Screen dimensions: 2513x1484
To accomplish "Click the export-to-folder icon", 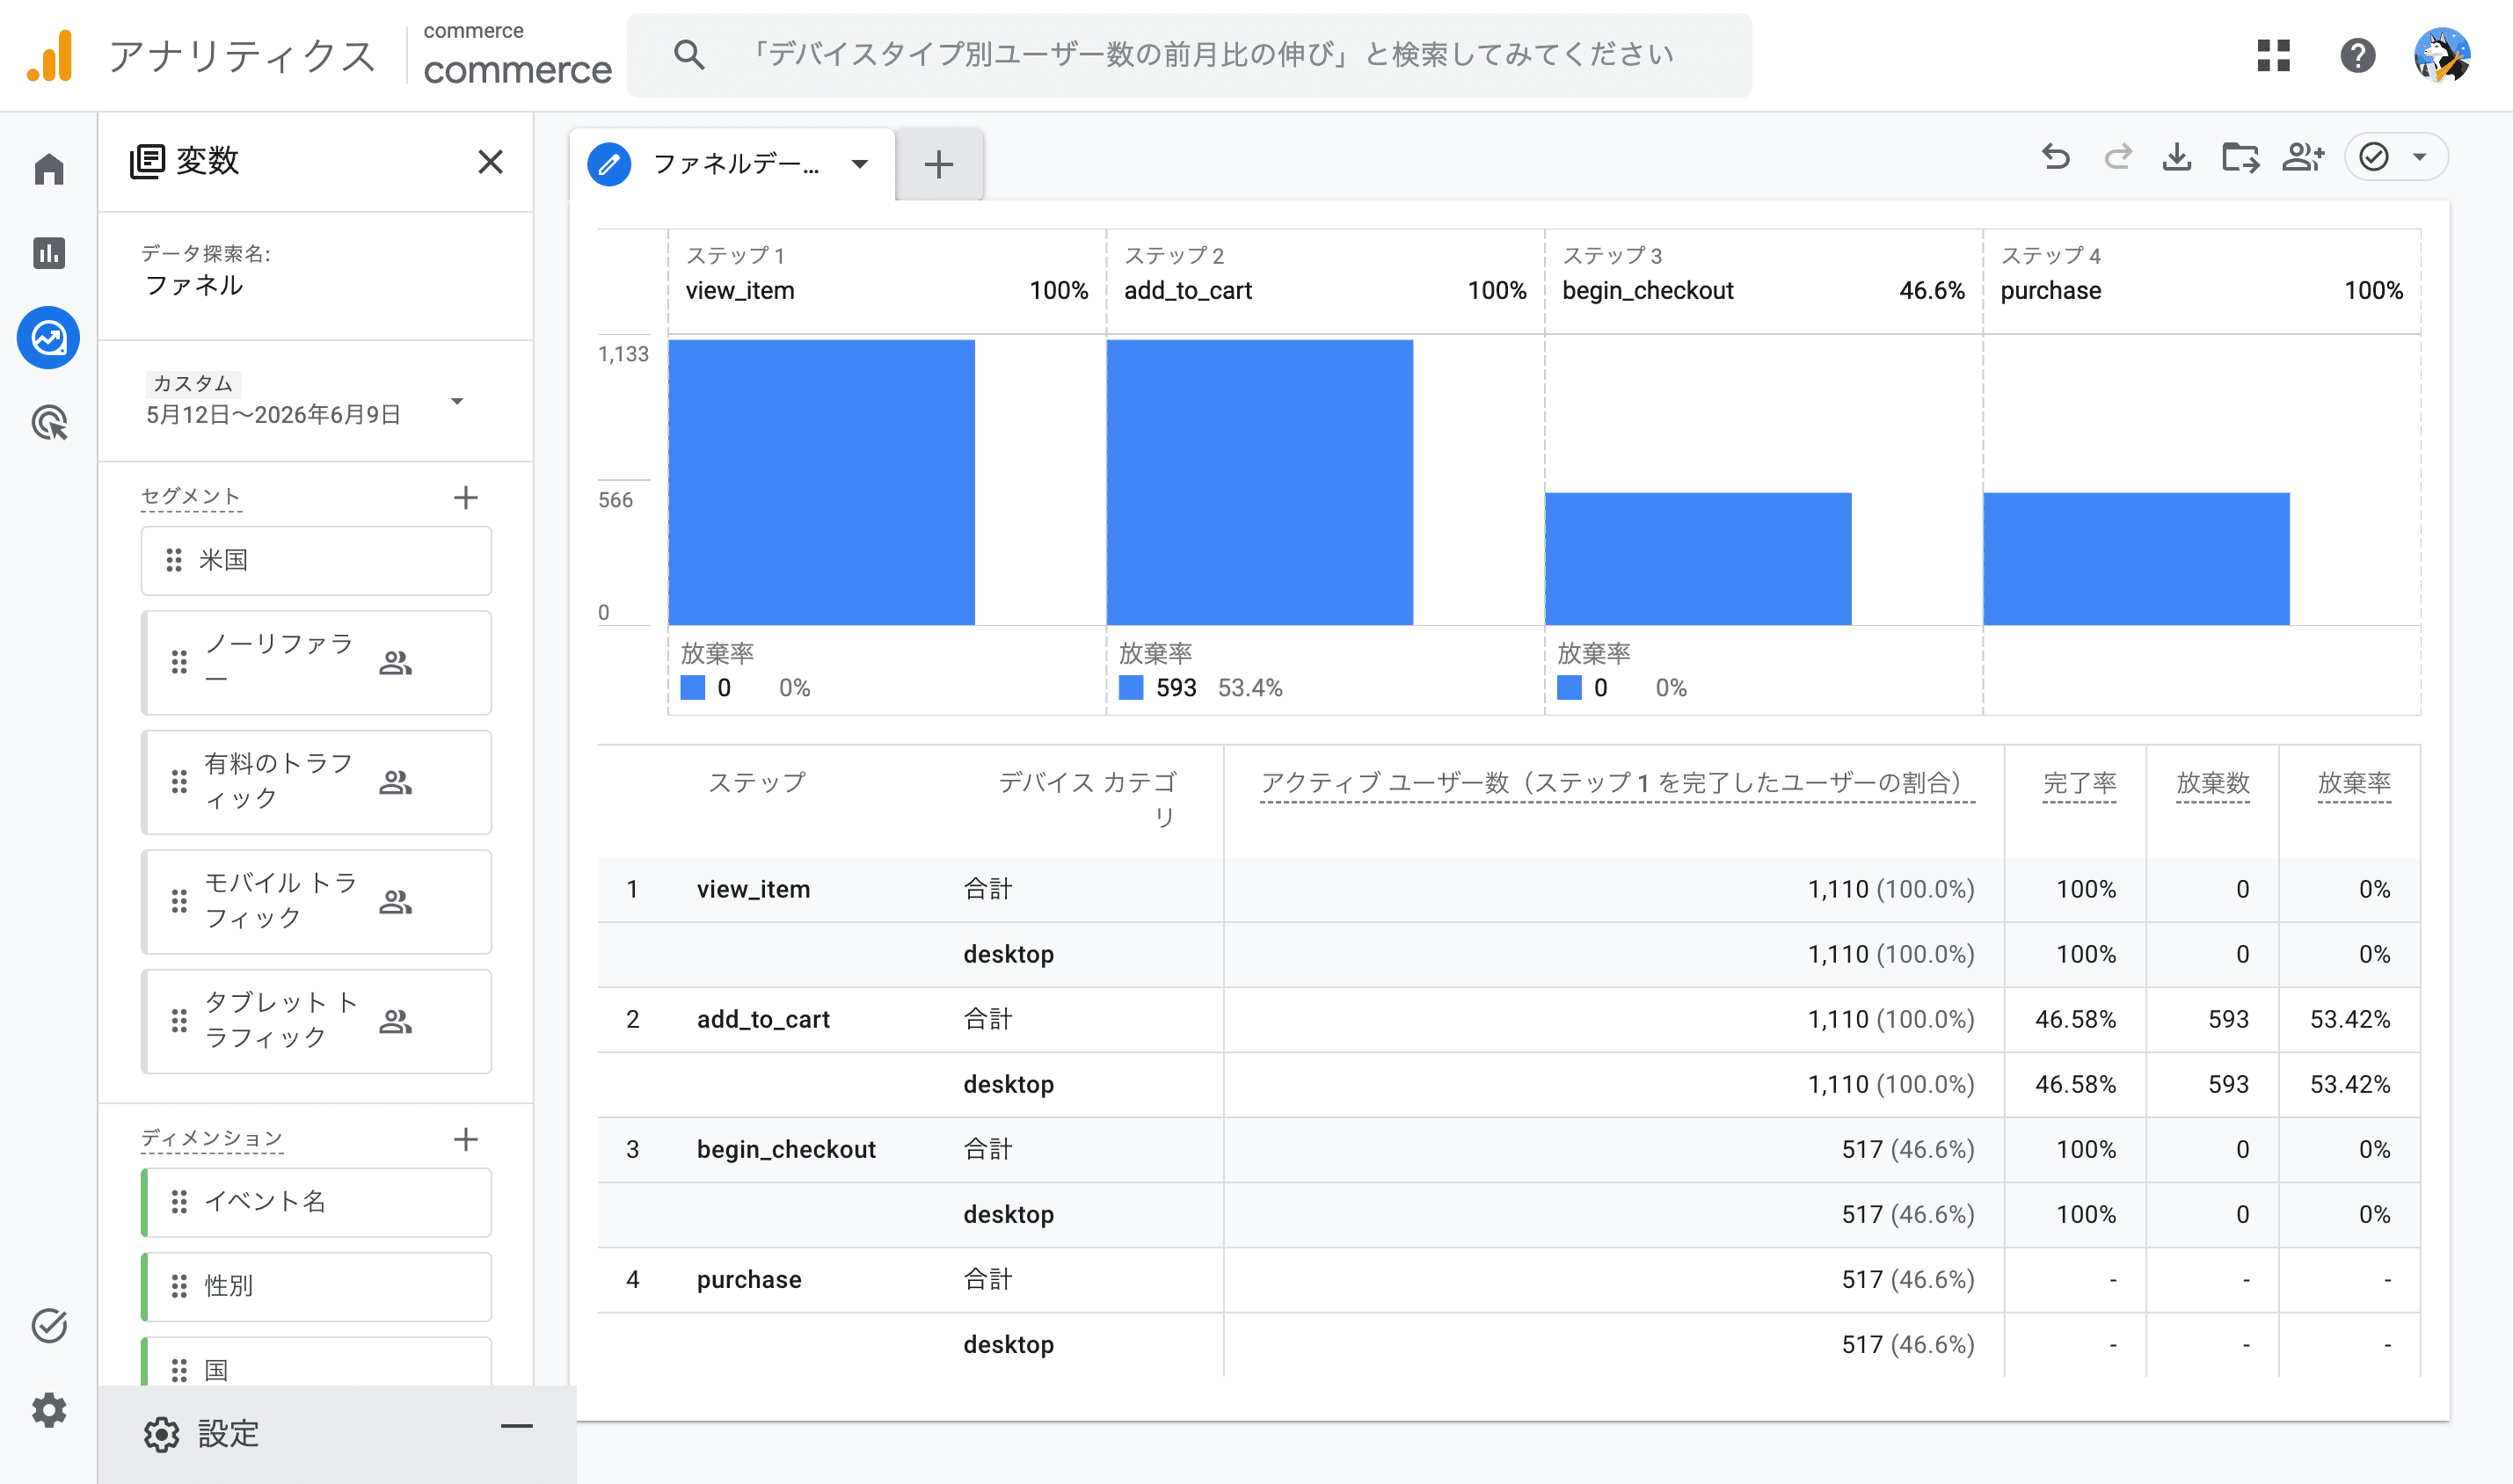I will pos(2240,157).
